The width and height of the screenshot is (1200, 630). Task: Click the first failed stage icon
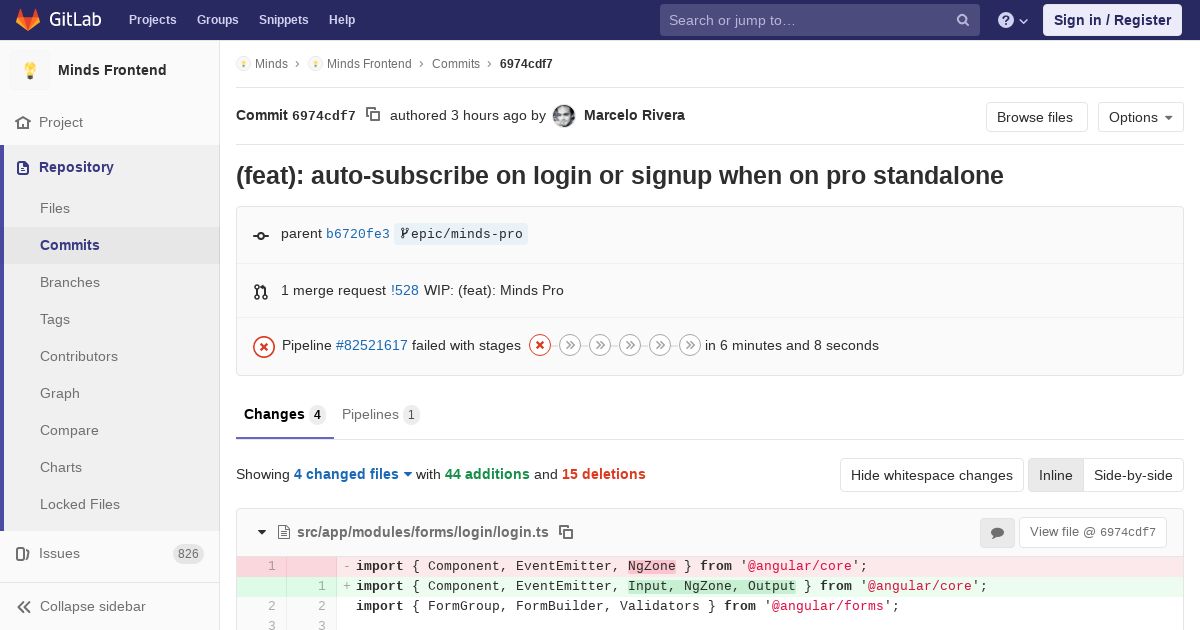(540, 345)
